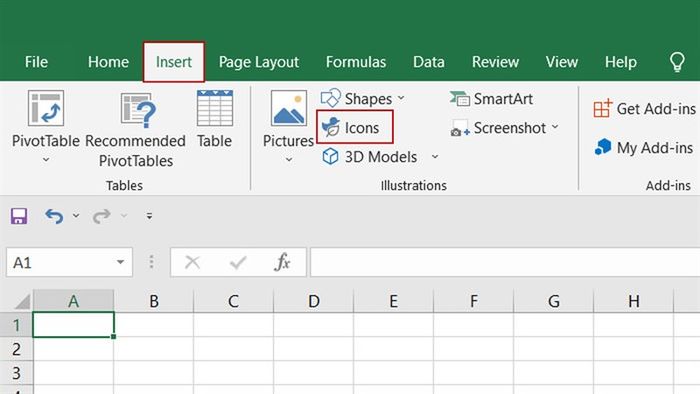Open the Tell Me lightbulb
Image resolution: width=700 pixels, height=394 pixels.
tap(677, 62)
